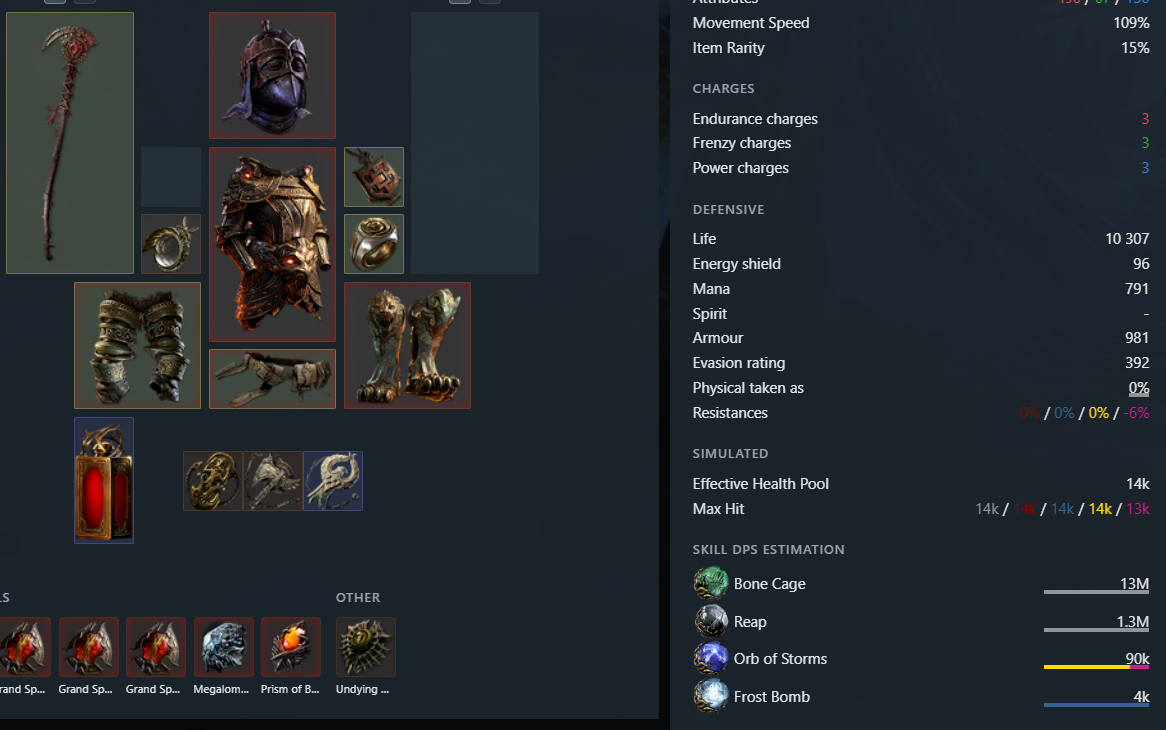Select the red life flask slot
The height and width of the screenshot is (730, 1166).
pos(104,480)
